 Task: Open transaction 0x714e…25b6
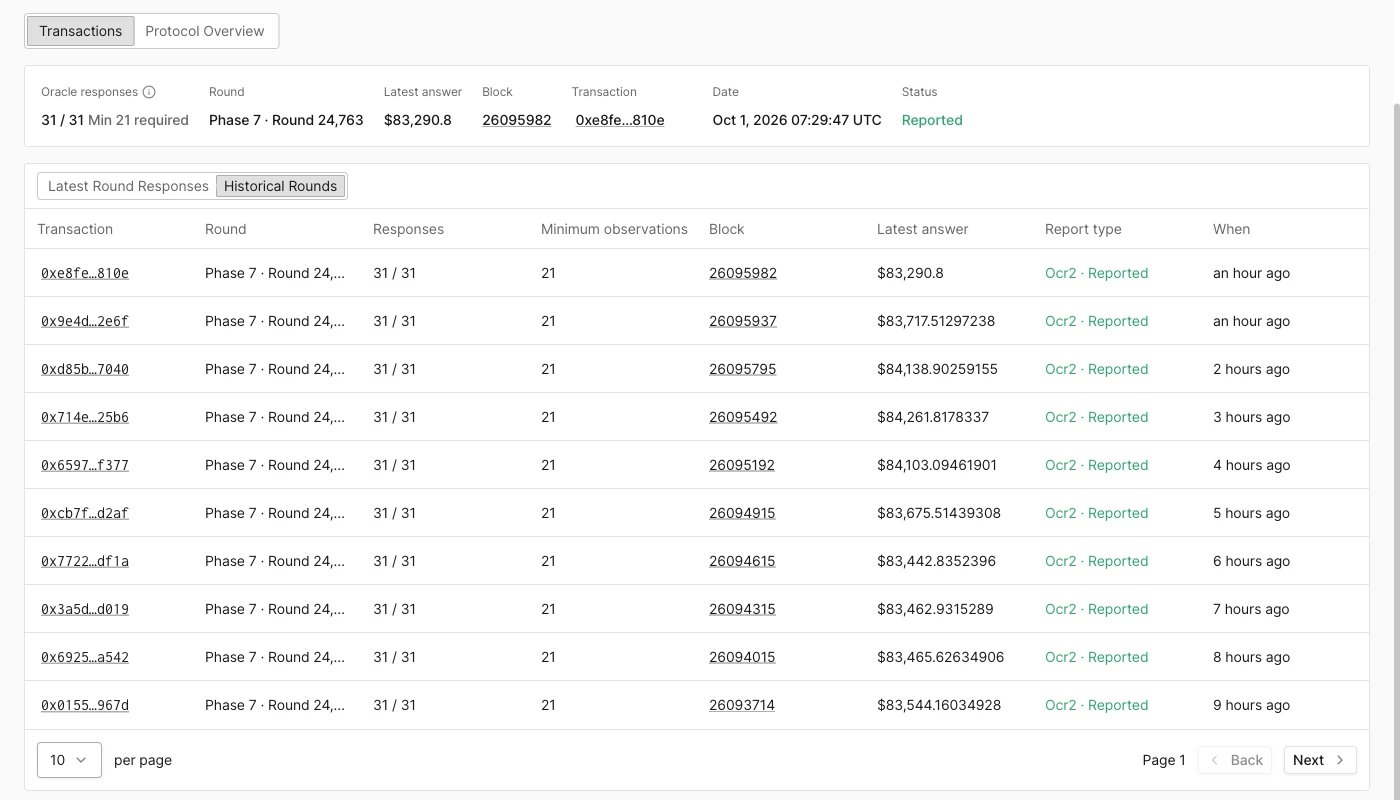(85, 417)
